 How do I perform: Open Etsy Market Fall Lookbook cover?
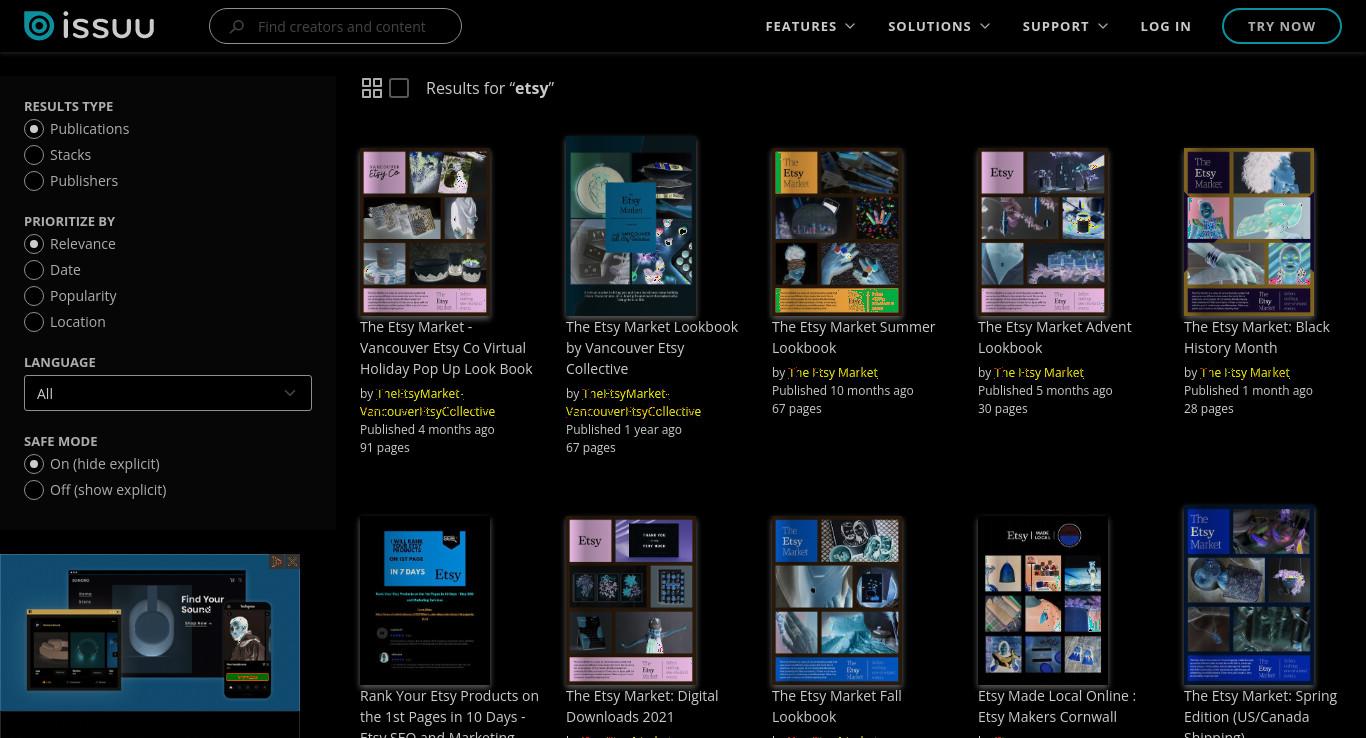coord(837,600)
